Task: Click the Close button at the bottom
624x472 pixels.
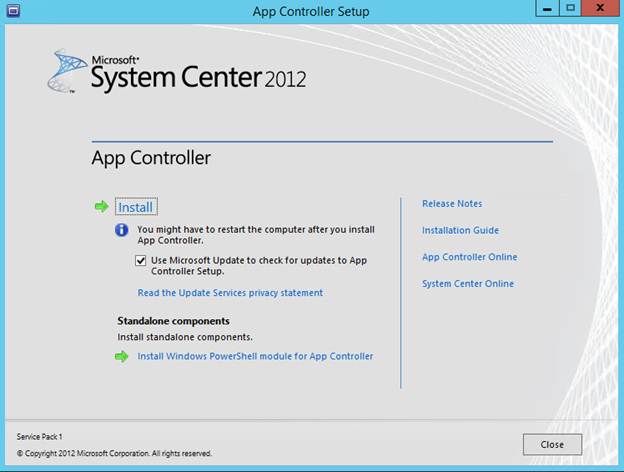Action: 552,445
